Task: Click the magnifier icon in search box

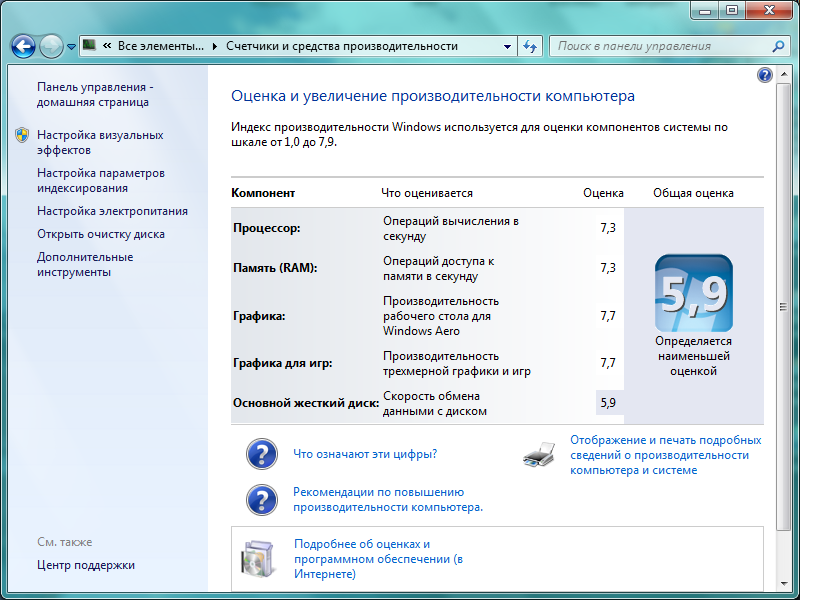Action: click(776, 46)
